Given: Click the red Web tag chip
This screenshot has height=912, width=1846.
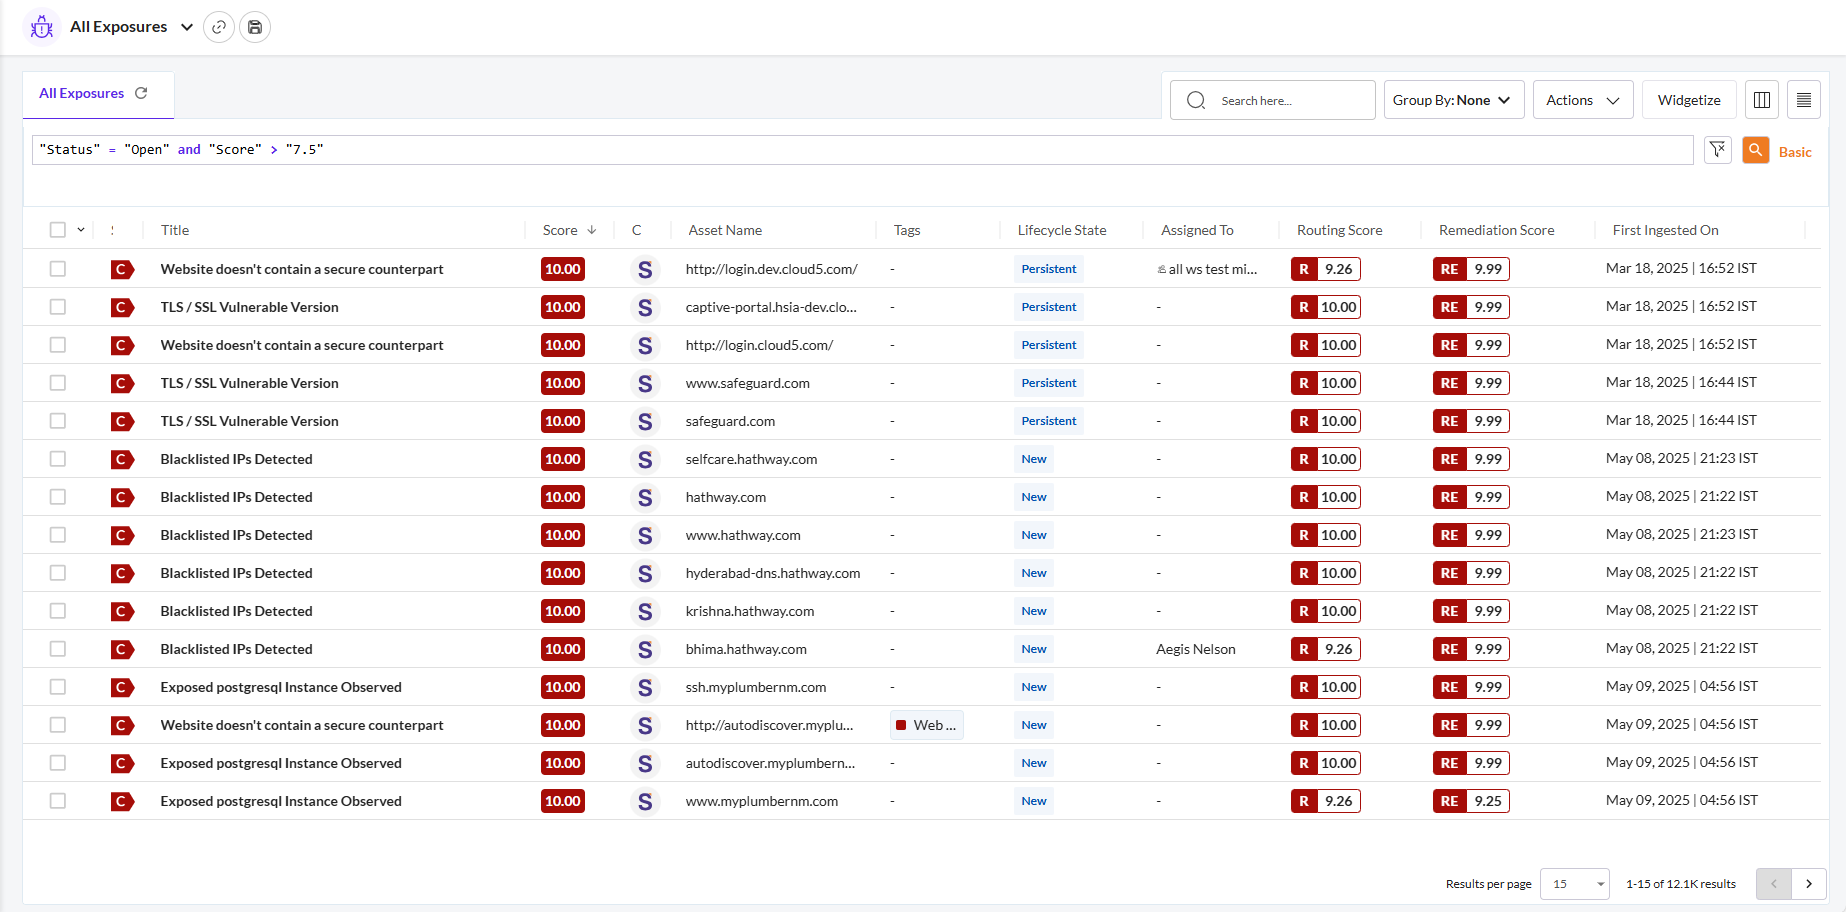Looking at the screenshot, I should click(927, 725).
